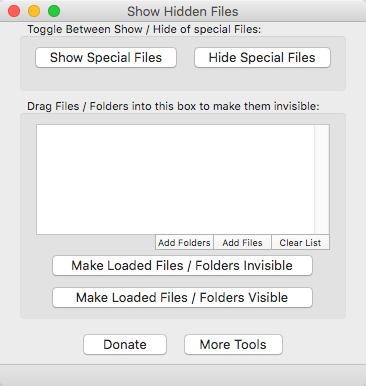
Task: Click the file list's vertical scrollbar track
Action: [x=322, y=179]
